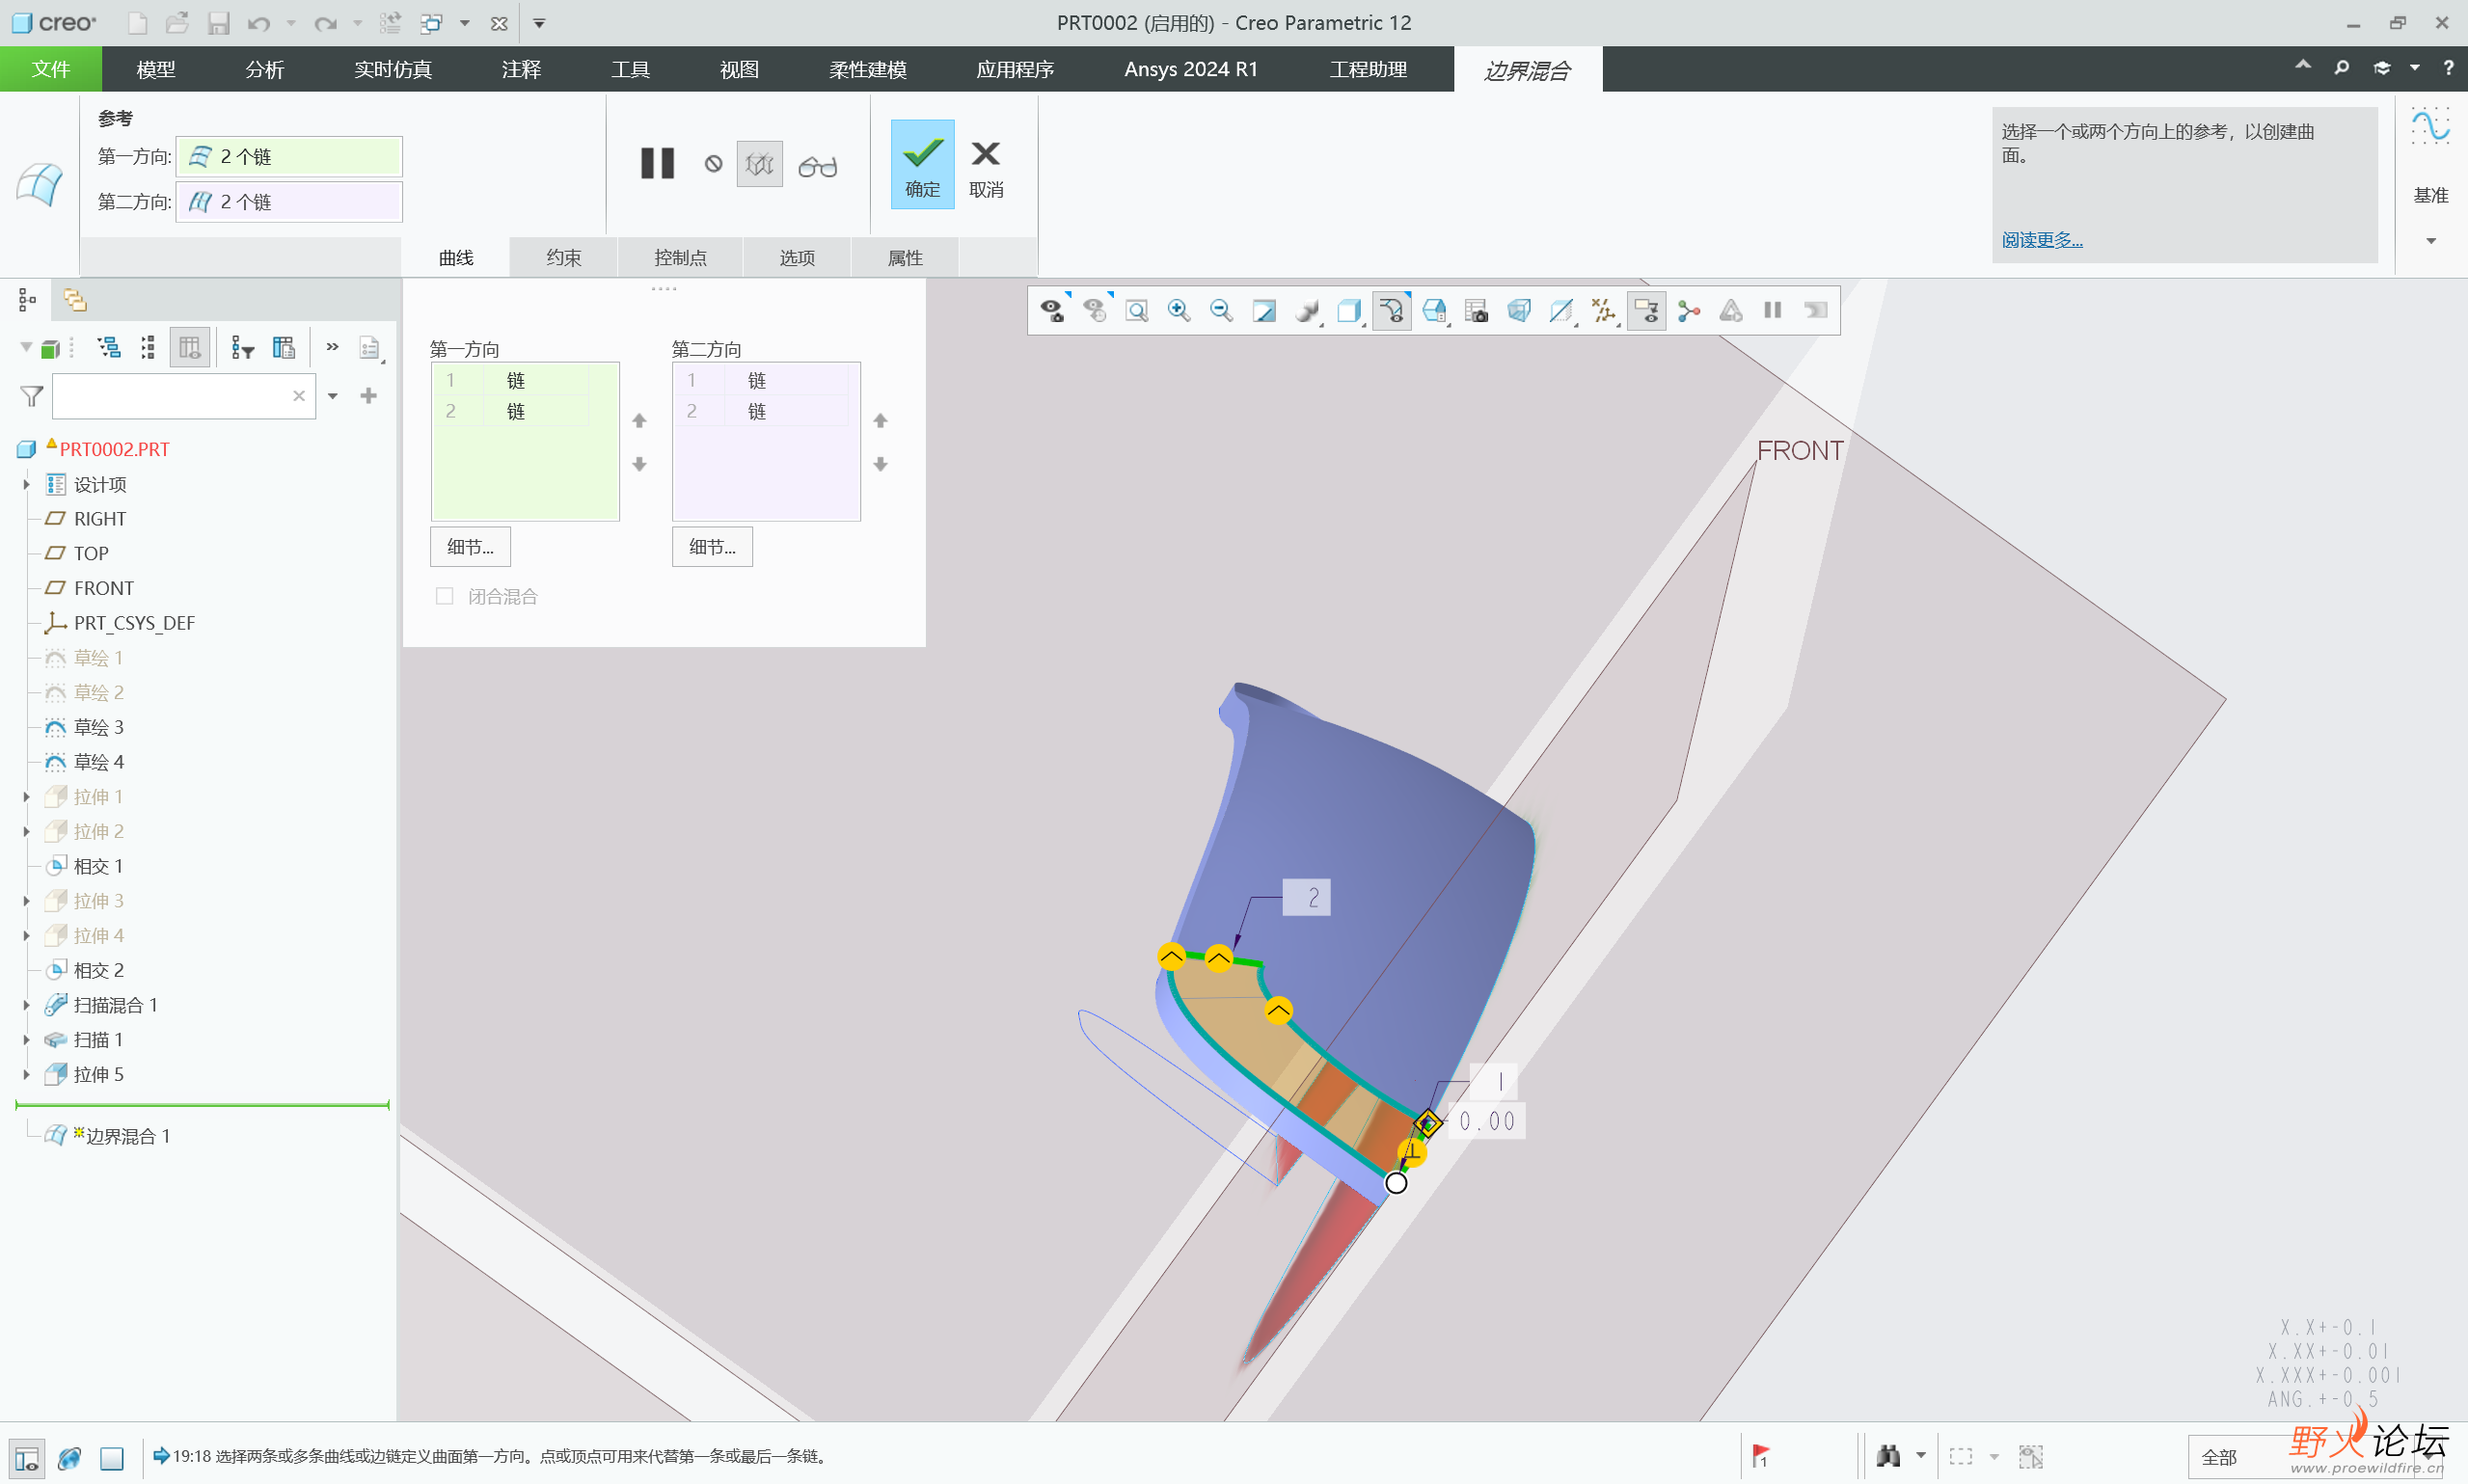The image size is (2468, 1484).
Task: Switch to the 分析 ribbon tab
Action: point(264,69)
